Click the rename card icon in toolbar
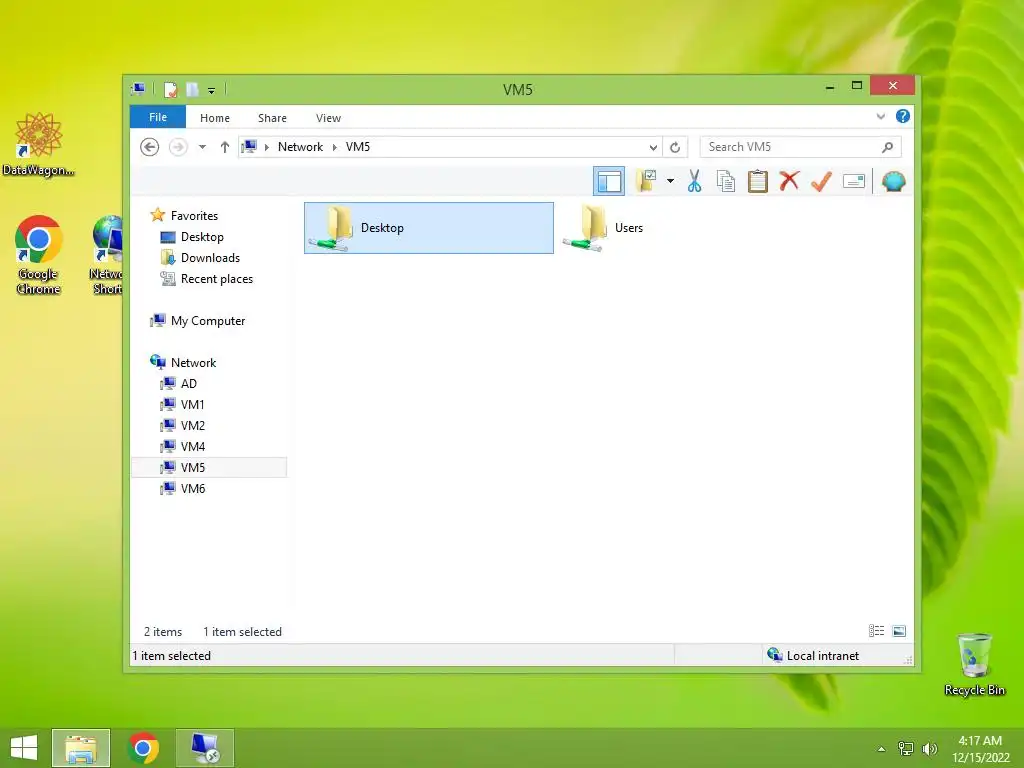The height and width of the screenshot is (768, 1024). pyautogui.click(x=854, y=181)
